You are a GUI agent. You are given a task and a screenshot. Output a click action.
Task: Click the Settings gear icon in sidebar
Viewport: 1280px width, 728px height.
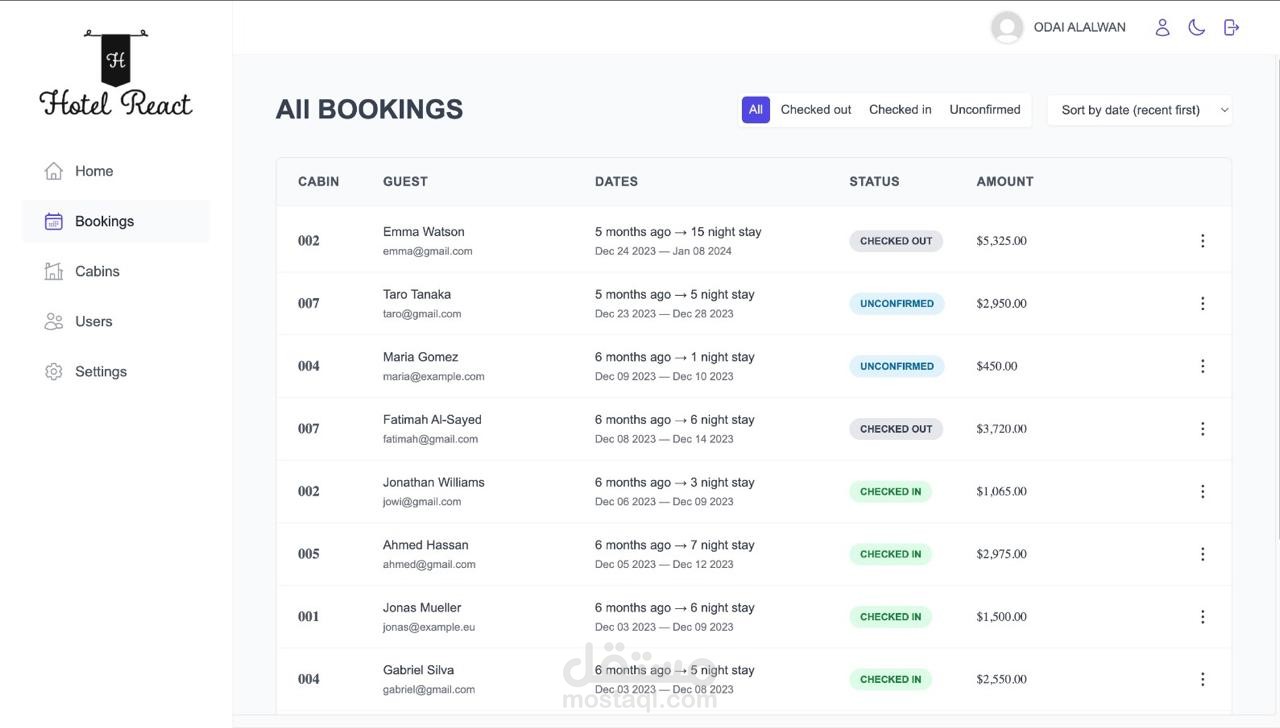tap(54, 371)
